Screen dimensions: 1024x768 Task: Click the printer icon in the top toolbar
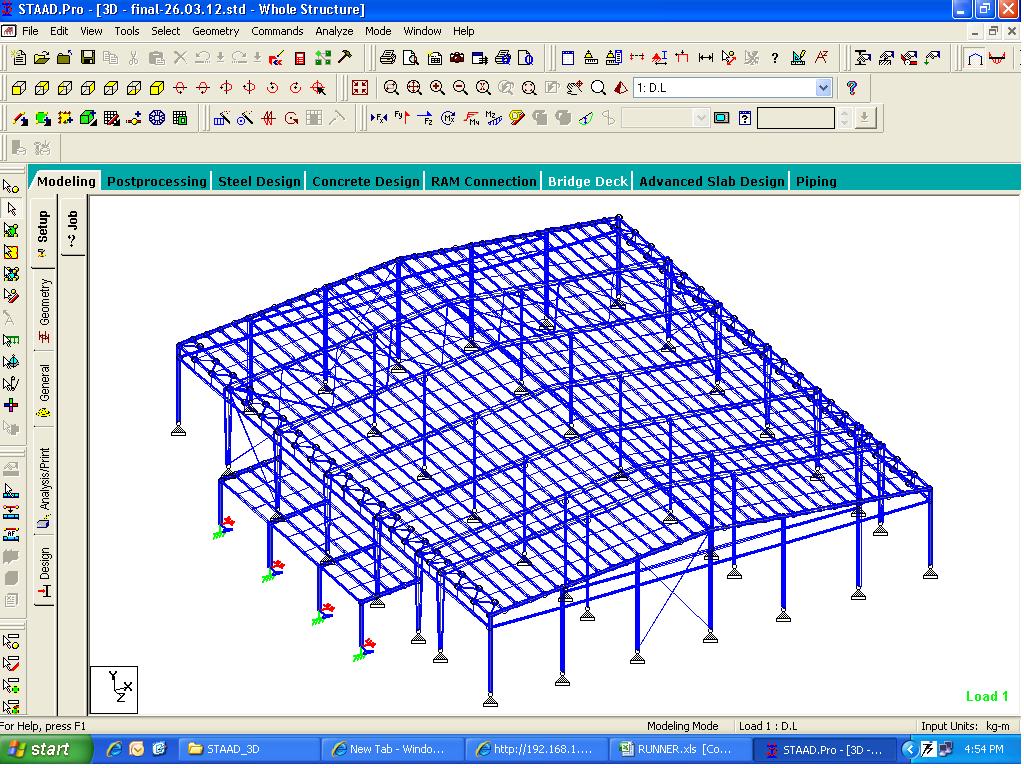click(x=387, y=58)
